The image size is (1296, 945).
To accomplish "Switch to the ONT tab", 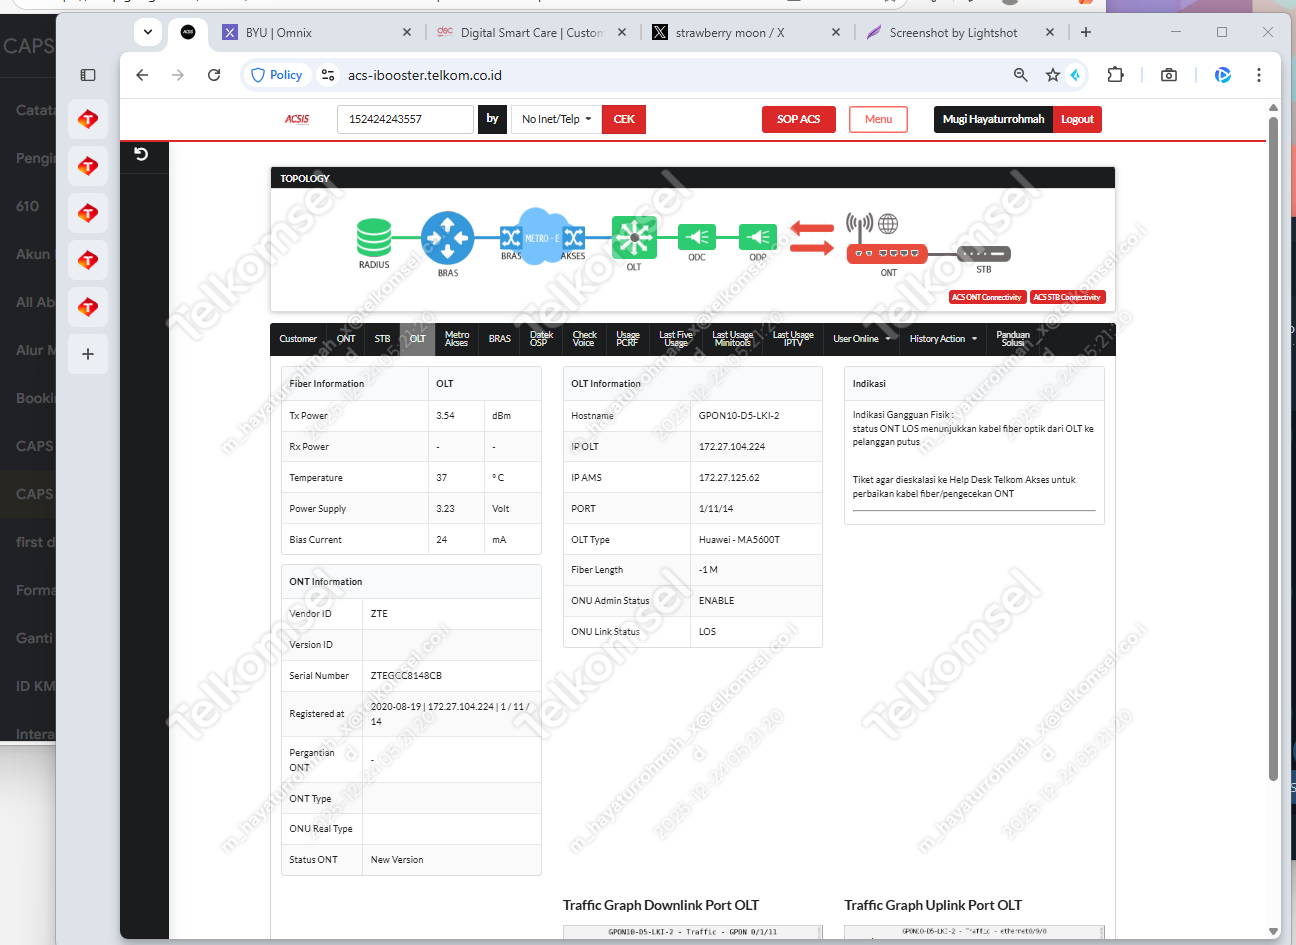I will click(x=346, y=339).
